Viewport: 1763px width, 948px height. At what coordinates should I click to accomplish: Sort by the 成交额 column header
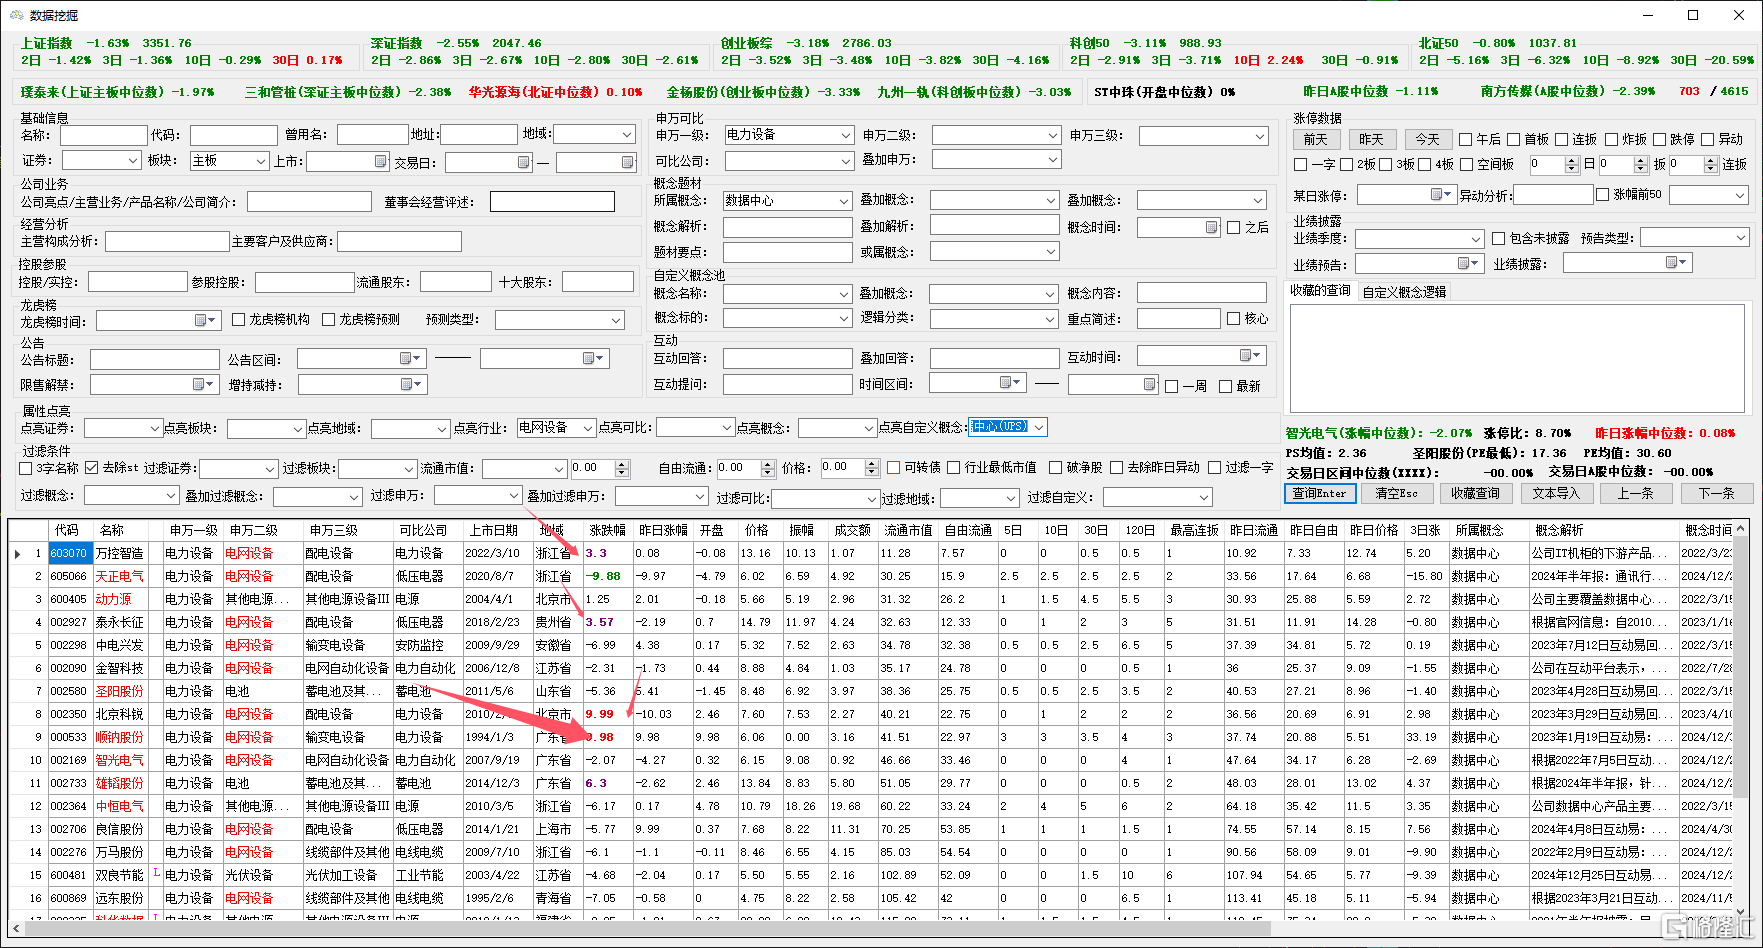tap(852, 530)
